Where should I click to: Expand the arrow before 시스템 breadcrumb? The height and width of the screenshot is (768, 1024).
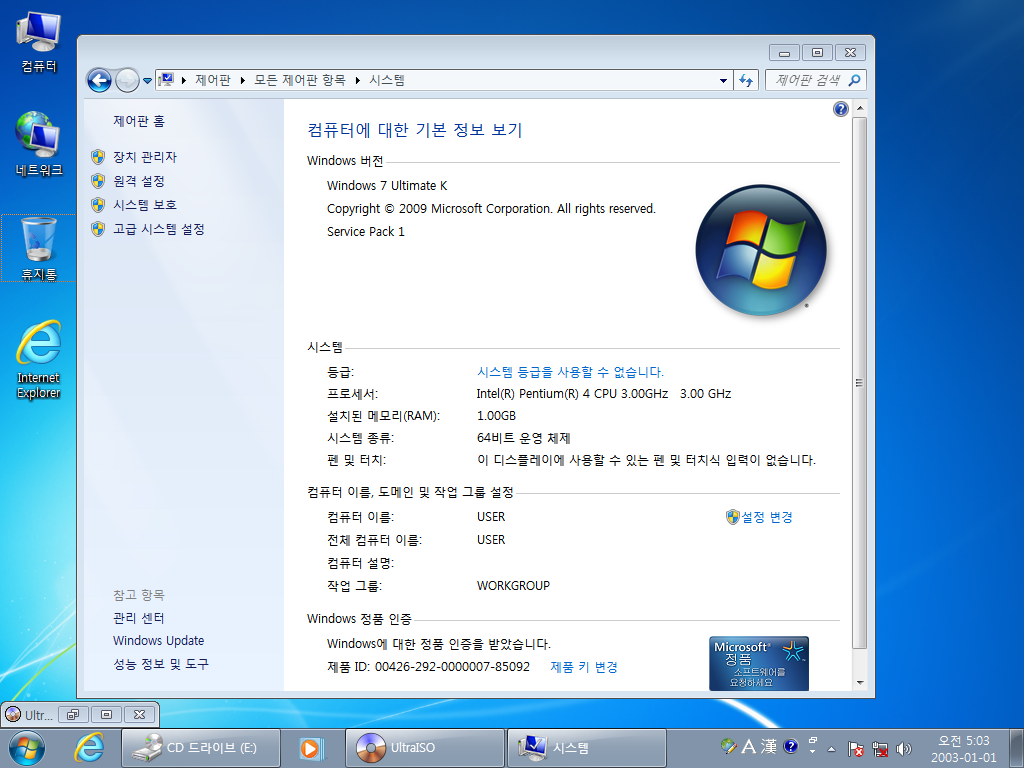click(357, 80)
